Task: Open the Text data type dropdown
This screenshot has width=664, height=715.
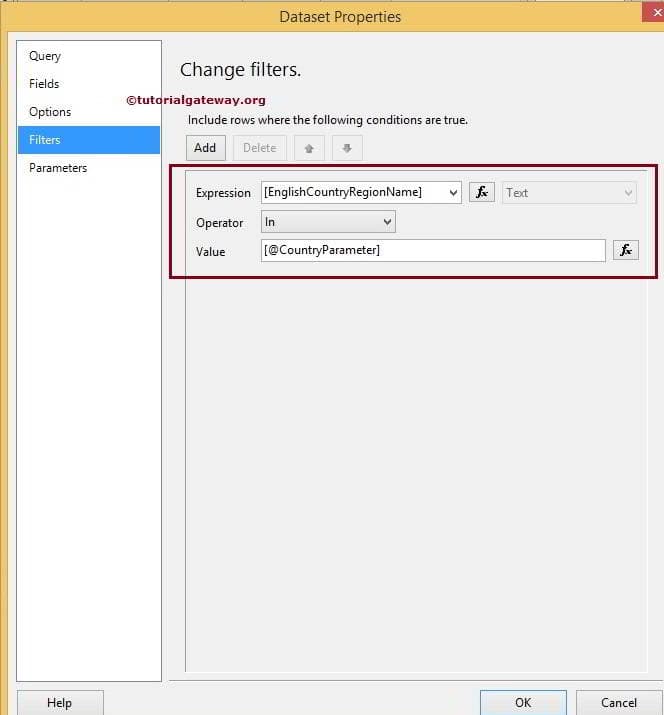Action: click(569, 192)
